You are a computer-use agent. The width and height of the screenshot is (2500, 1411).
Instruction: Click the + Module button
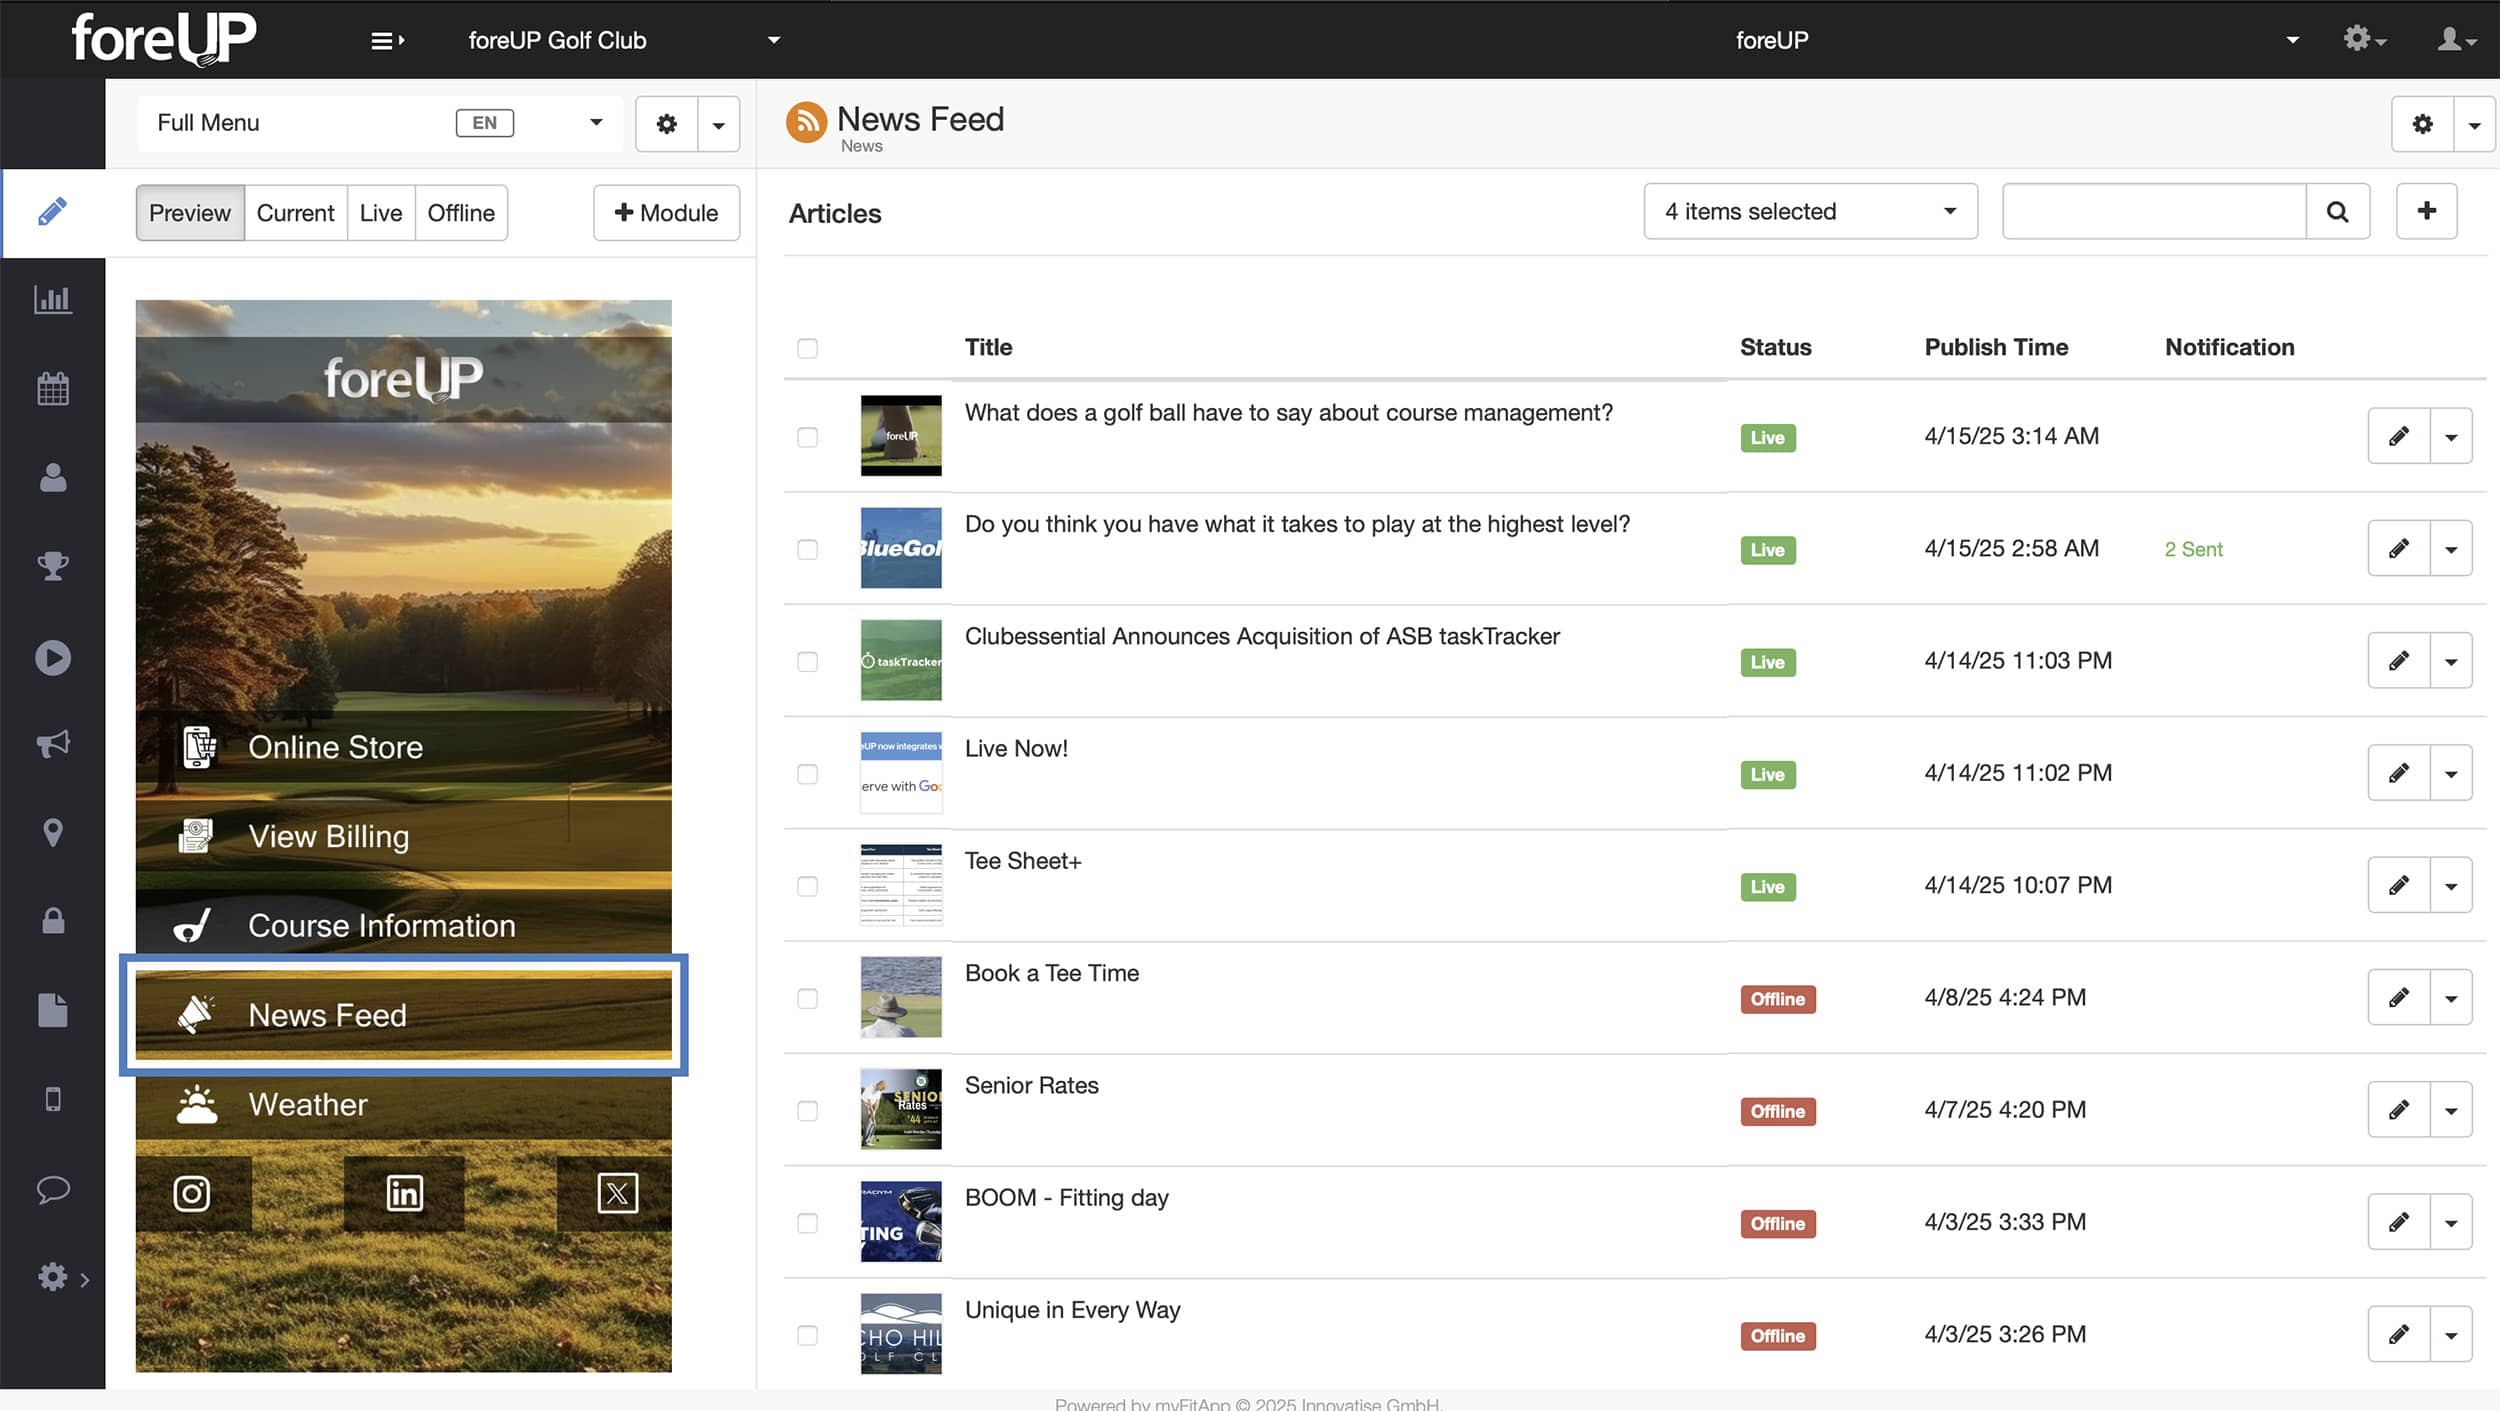tap(666, 213)
